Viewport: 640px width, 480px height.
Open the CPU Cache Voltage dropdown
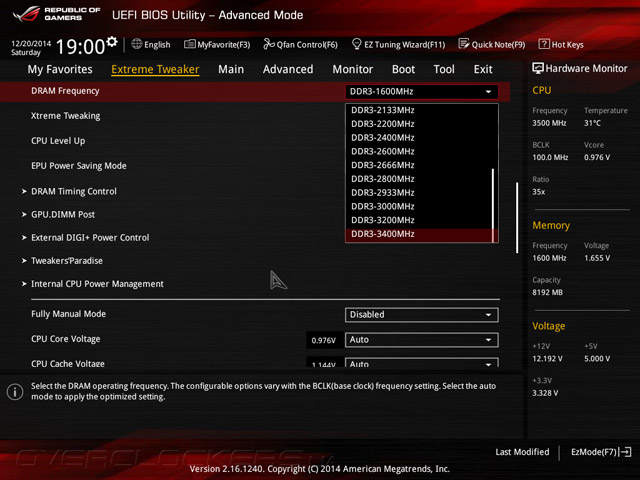(x=422, y=362)
